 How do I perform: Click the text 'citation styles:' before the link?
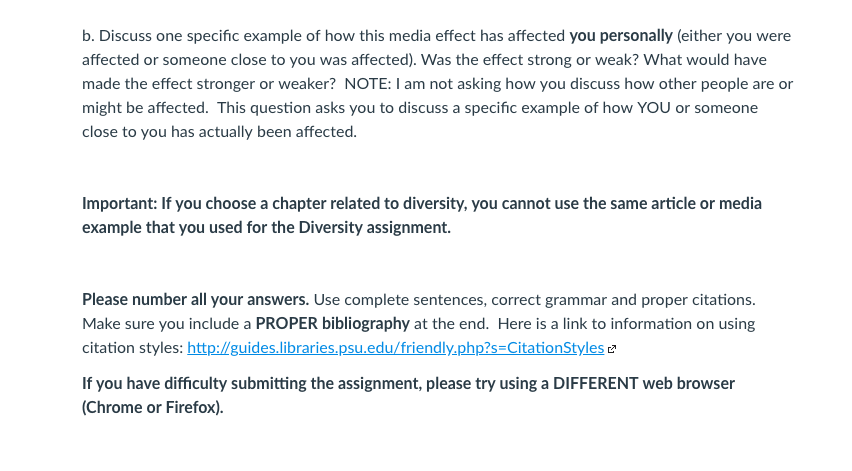(x=133, y=348)
